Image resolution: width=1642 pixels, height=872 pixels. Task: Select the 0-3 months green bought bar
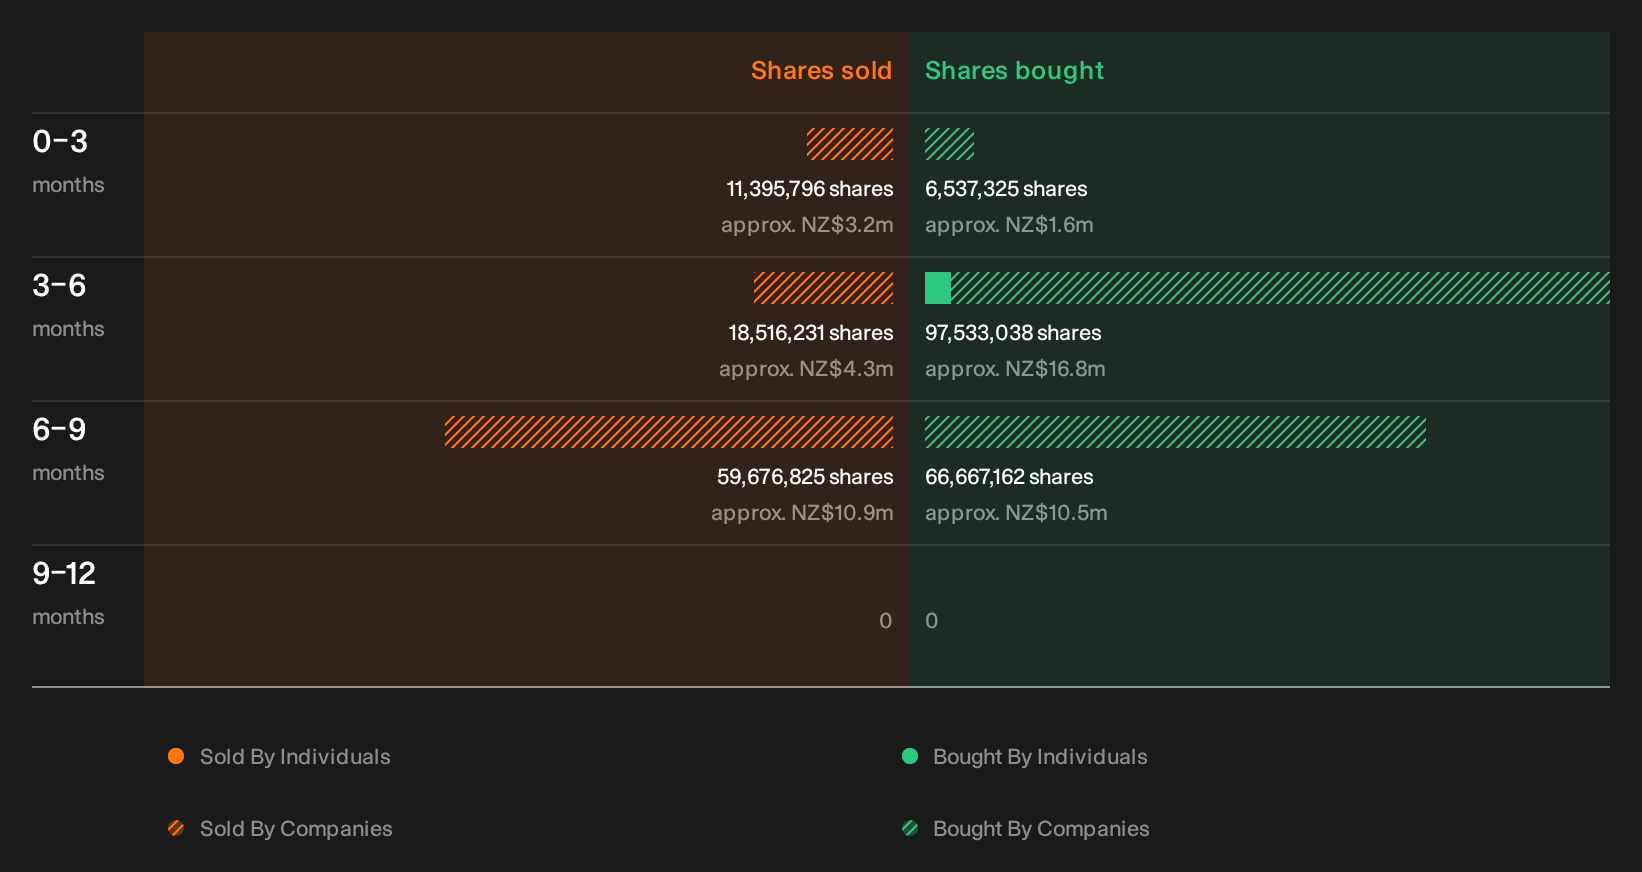[949, 144]
